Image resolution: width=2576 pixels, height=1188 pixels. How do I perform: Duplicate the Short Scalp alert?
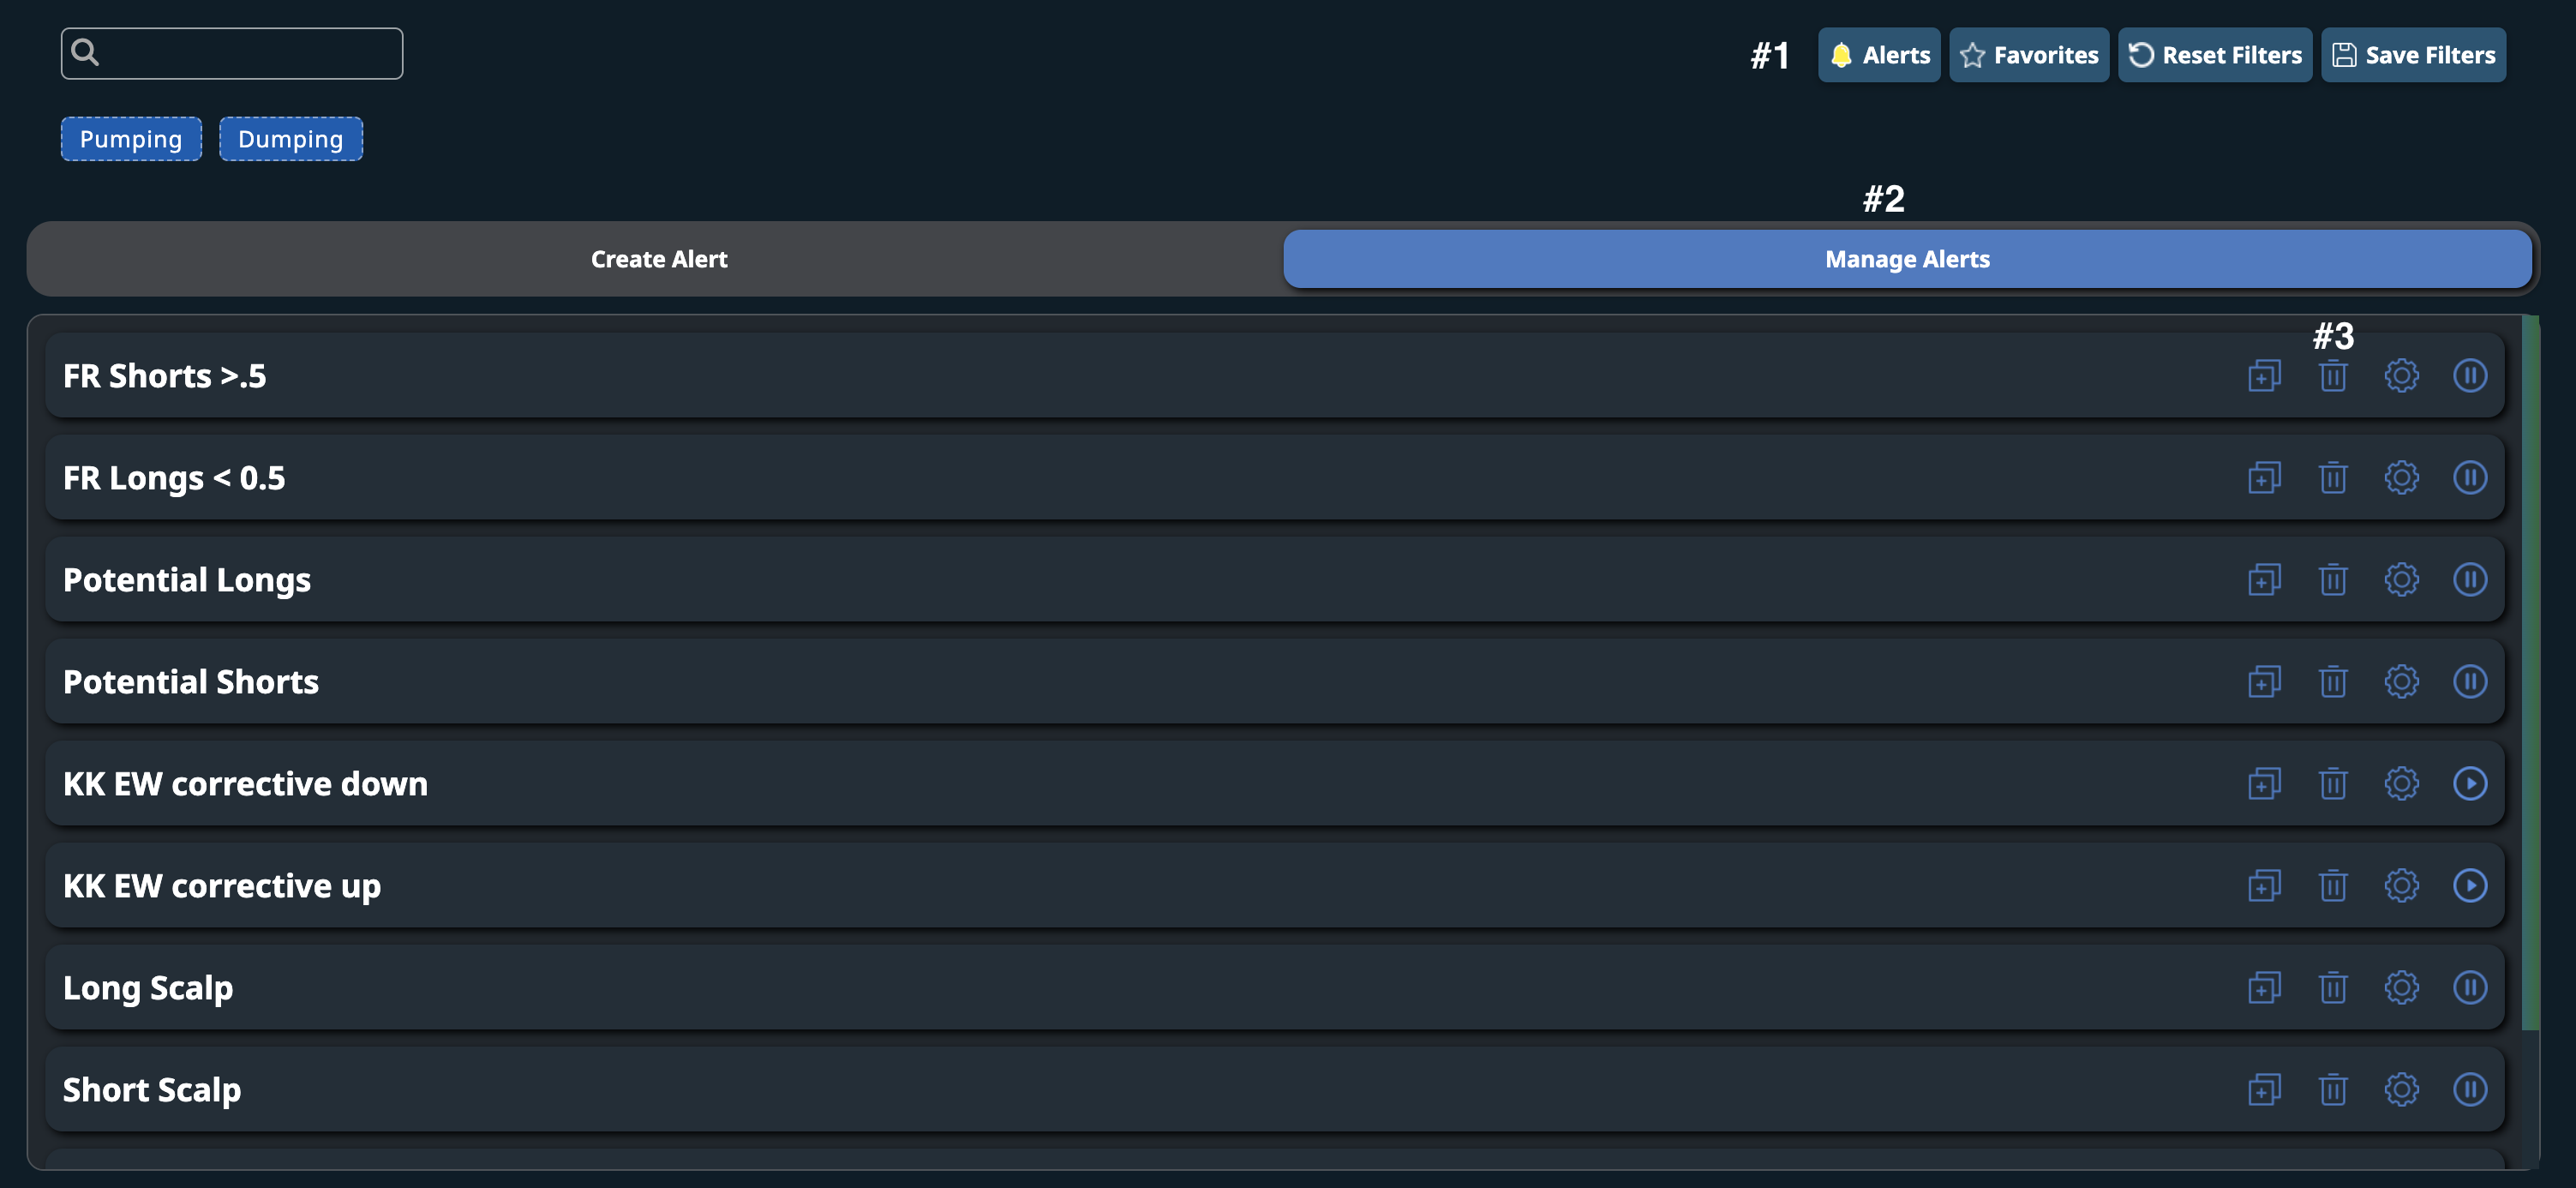2264,1090
